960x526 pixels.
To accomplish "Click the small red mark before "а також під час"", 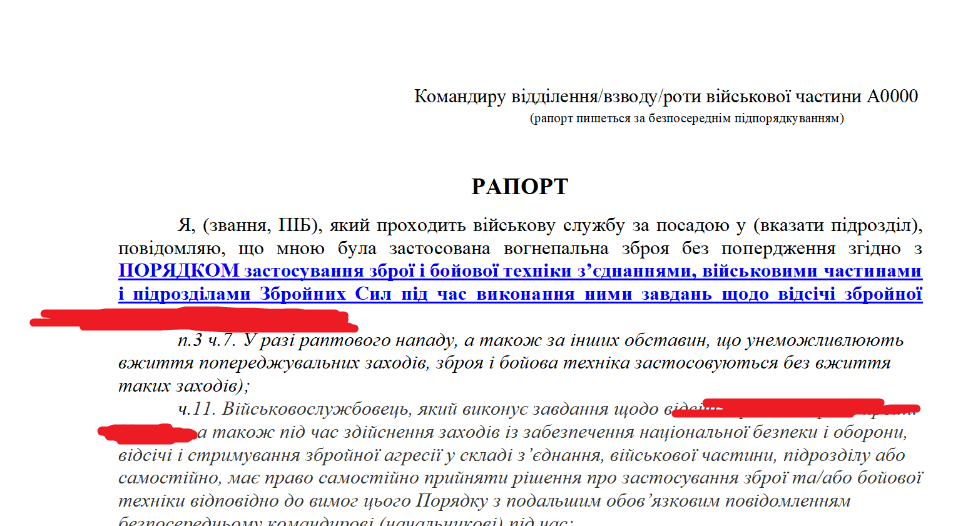I will (145, 433).
